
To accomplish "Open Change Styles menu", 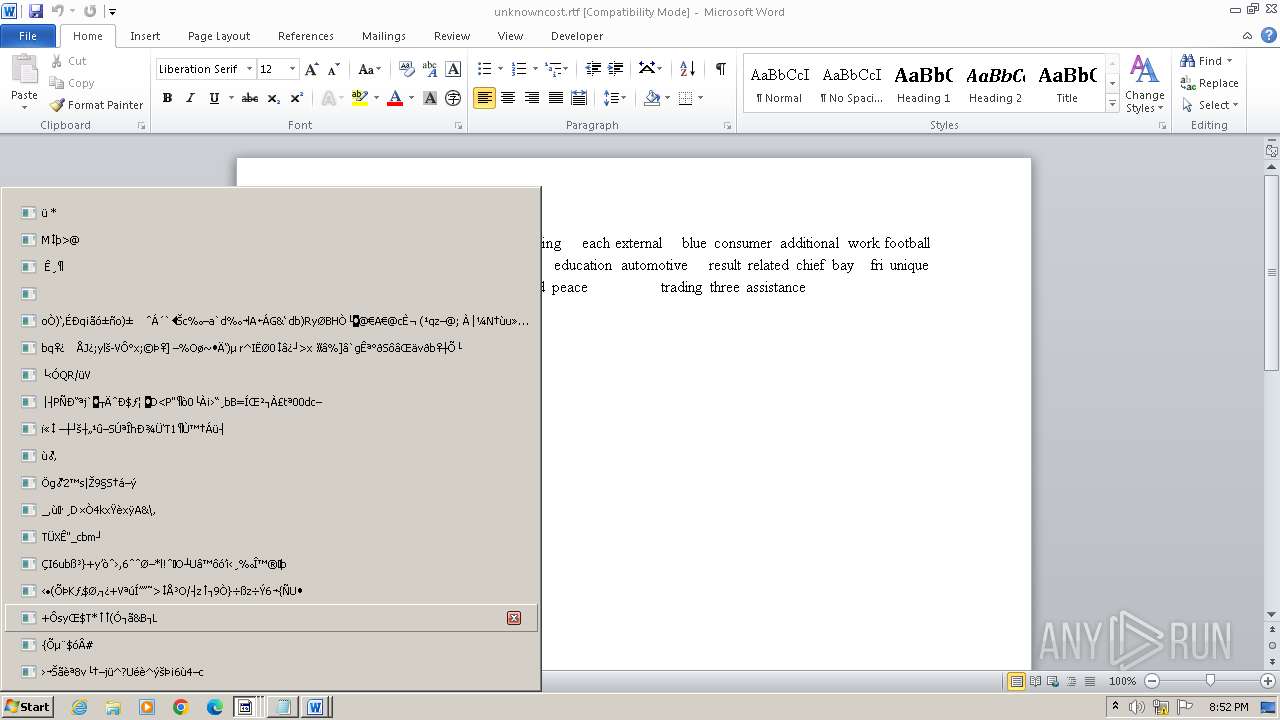I will pyautogui.click(x=1144, y=84).
